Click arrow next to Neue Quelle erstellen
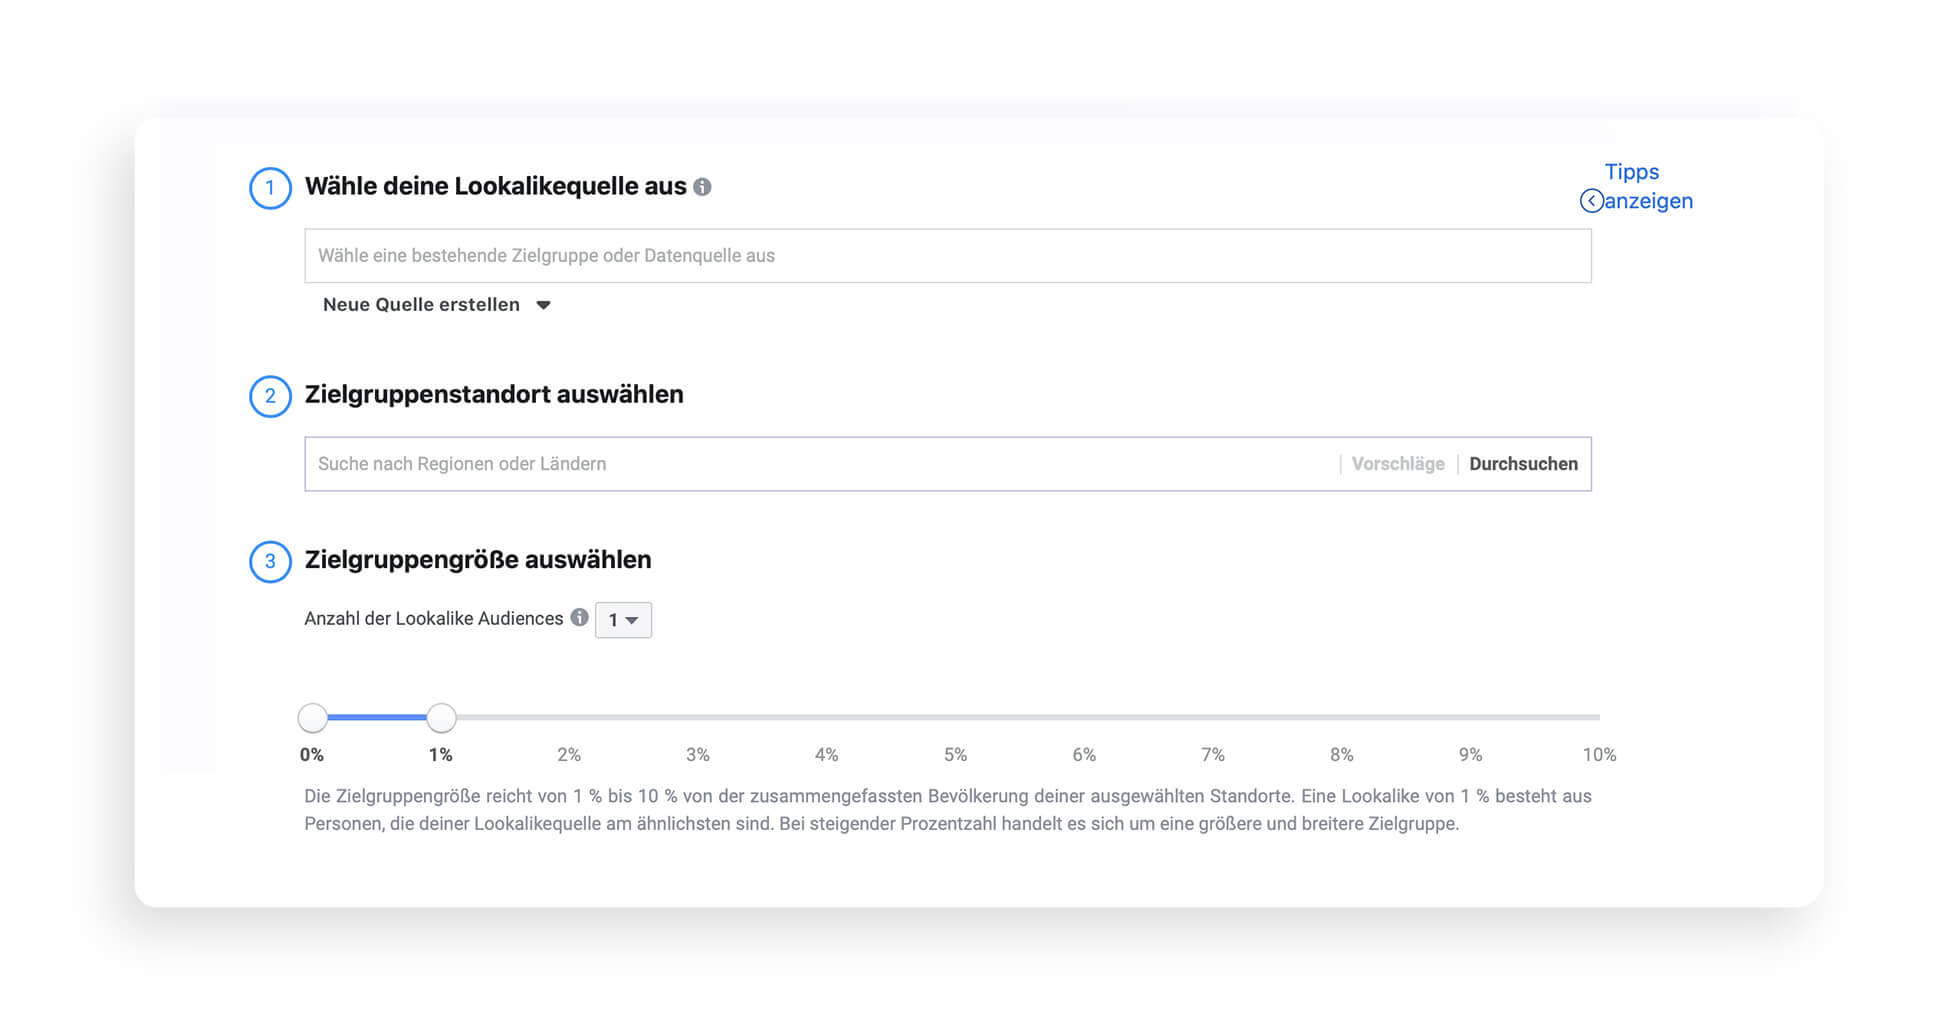Screen dimensions: 1959x1025 click(543, 305)
